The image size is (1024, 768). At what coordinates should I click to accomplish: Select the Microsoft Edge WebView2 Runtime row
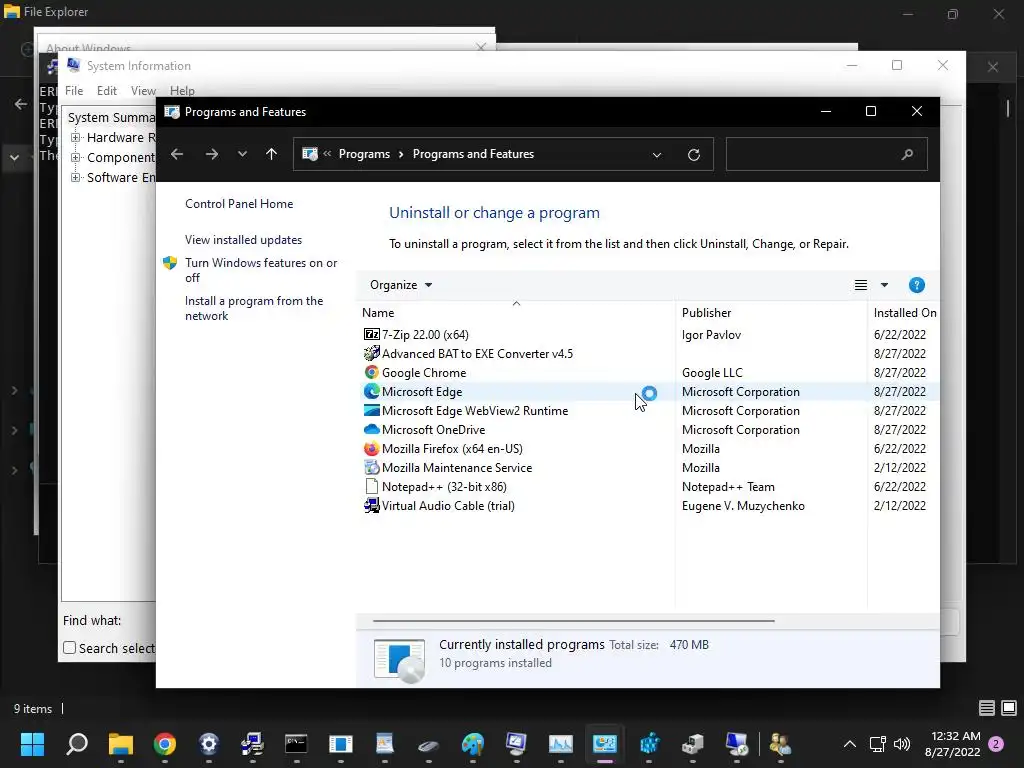648,410
